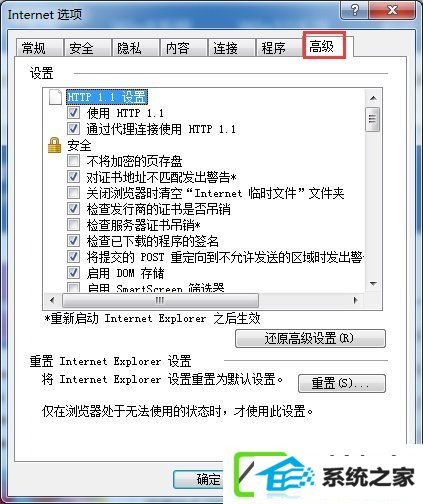Image resolution: width=423 pixels, height=504 pixels.
Task: Click the 重置(S)... button
Action: 342,383
